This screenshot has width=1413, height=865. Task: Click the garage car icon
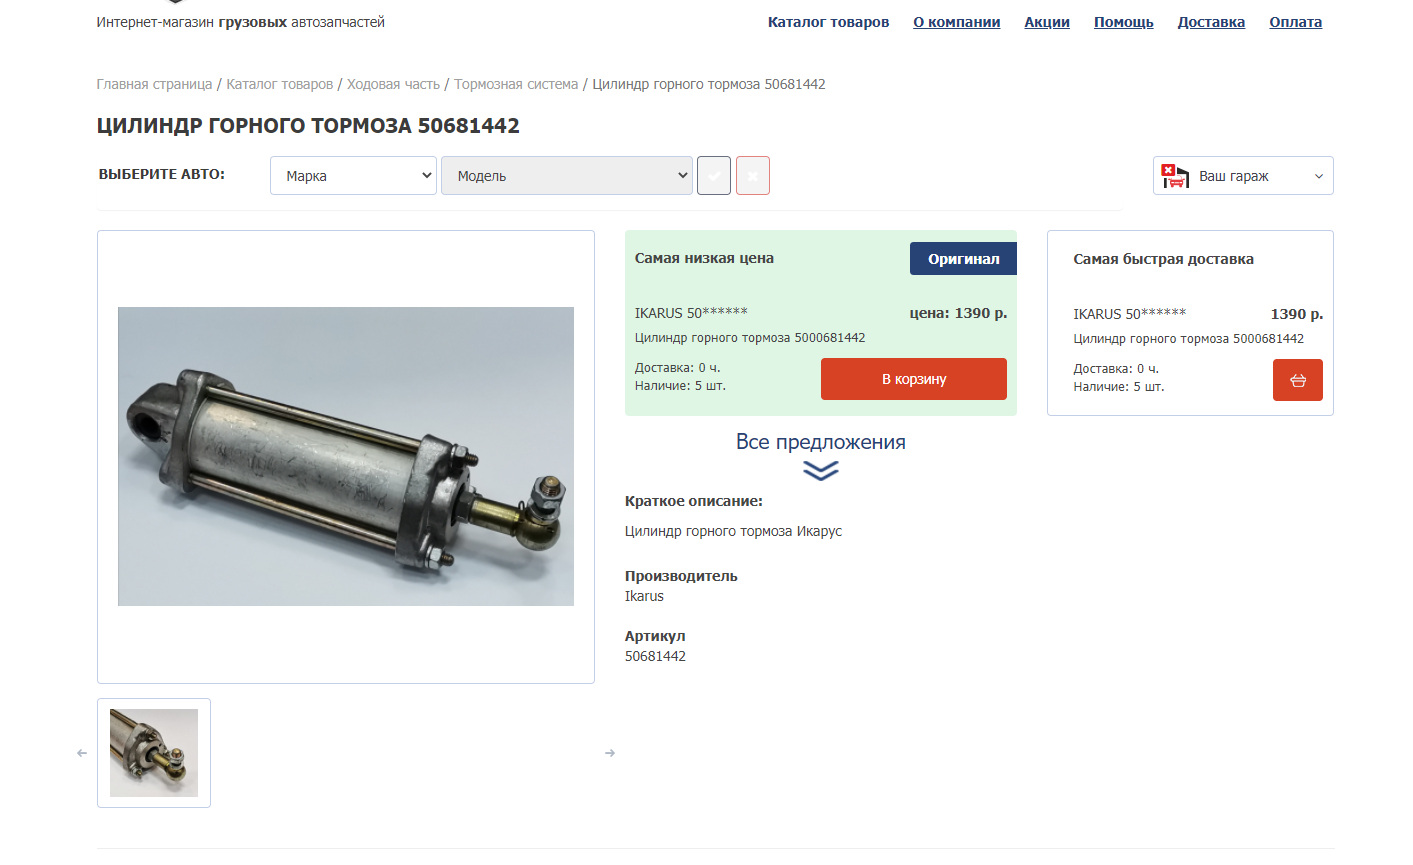pos(1175,176)
